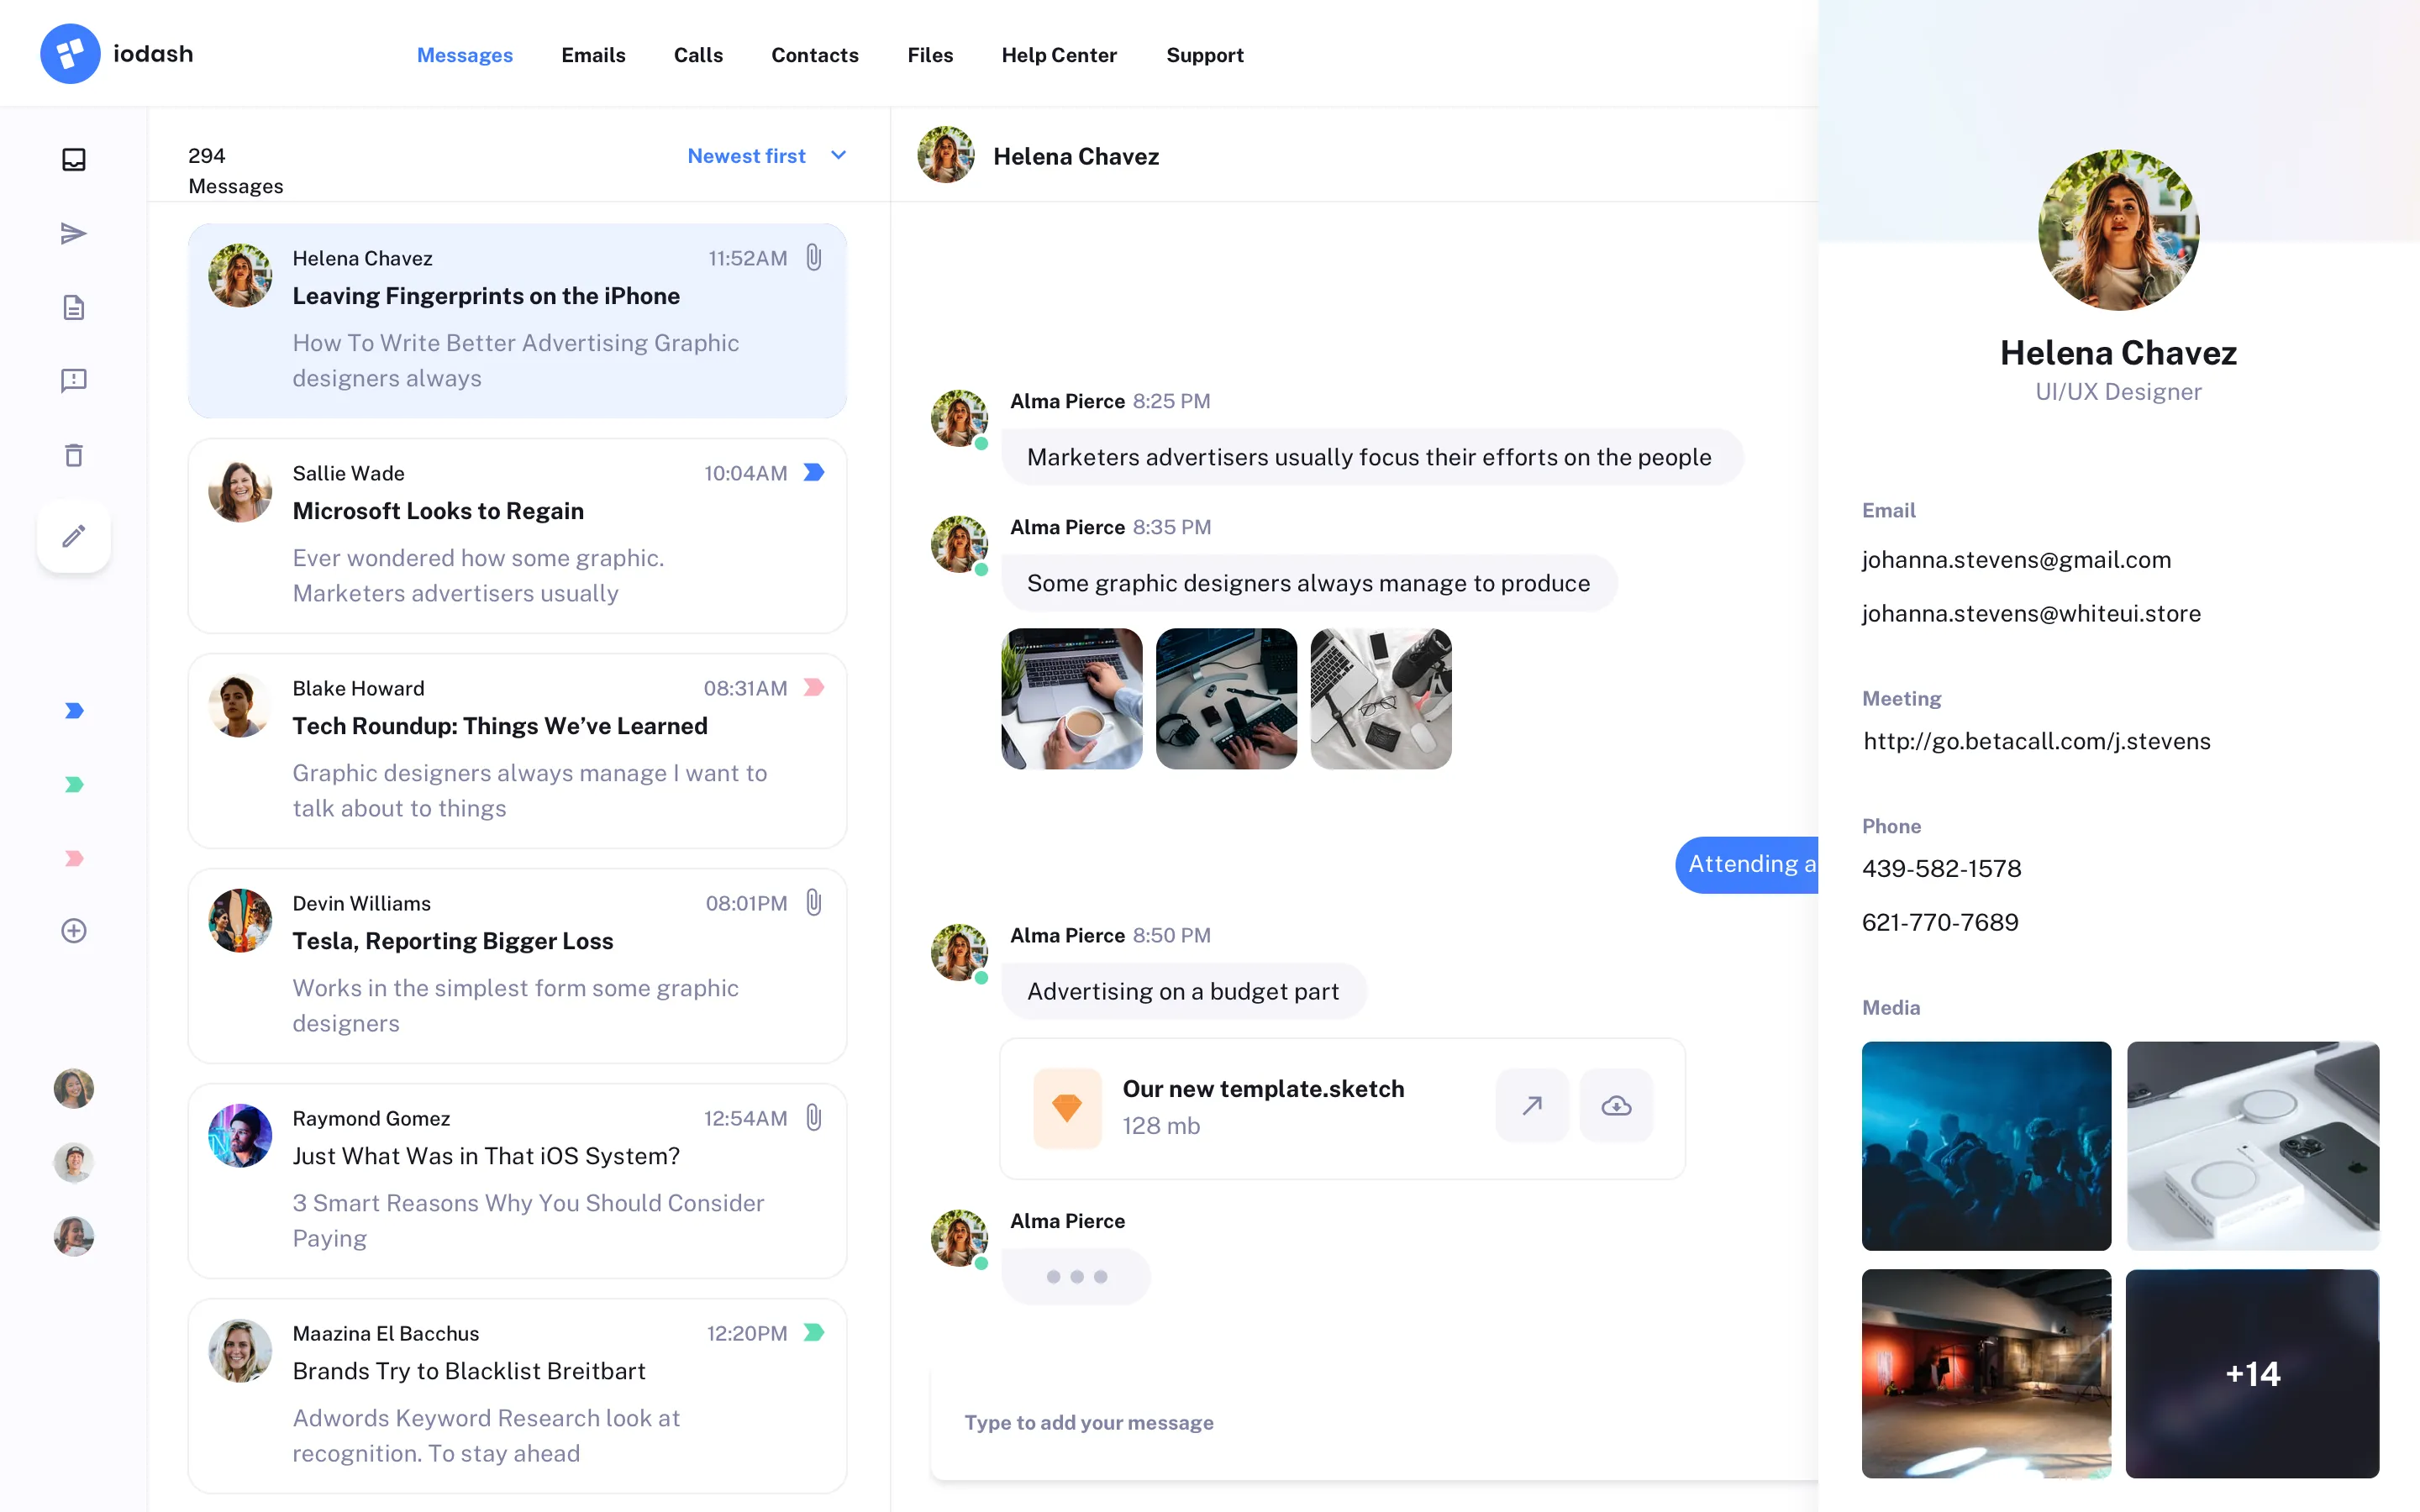The width and height of the screenshot is (2420, 1512).
Task: Open the Newest first sort dropdown
Action: [746, 155]
